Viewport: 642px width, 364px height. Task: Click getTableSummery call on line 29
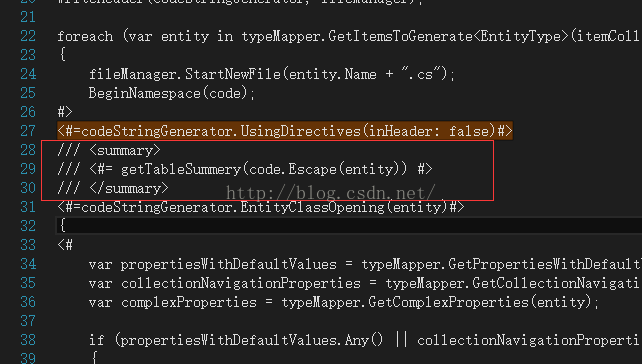coord(264,169)
